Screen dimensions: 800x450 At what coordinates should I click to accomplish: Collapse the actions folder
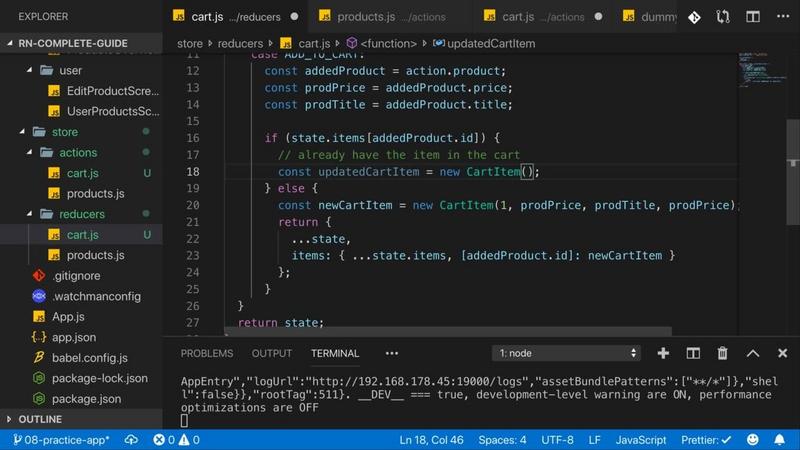click(30, 152)
